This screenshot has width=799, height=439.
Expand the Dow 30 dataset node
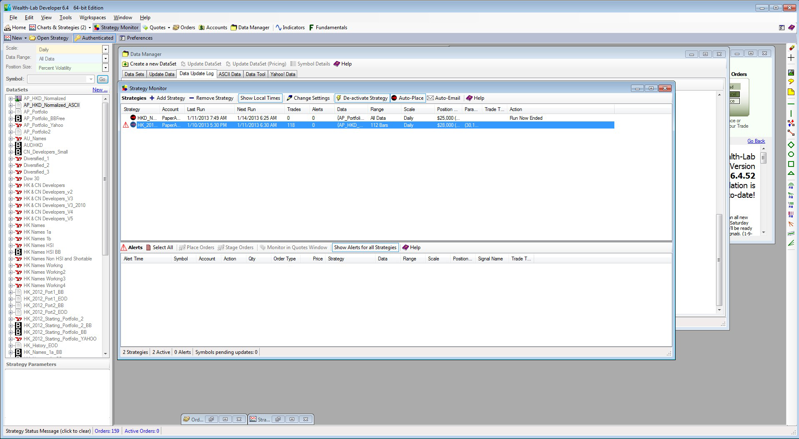(11, 179)
